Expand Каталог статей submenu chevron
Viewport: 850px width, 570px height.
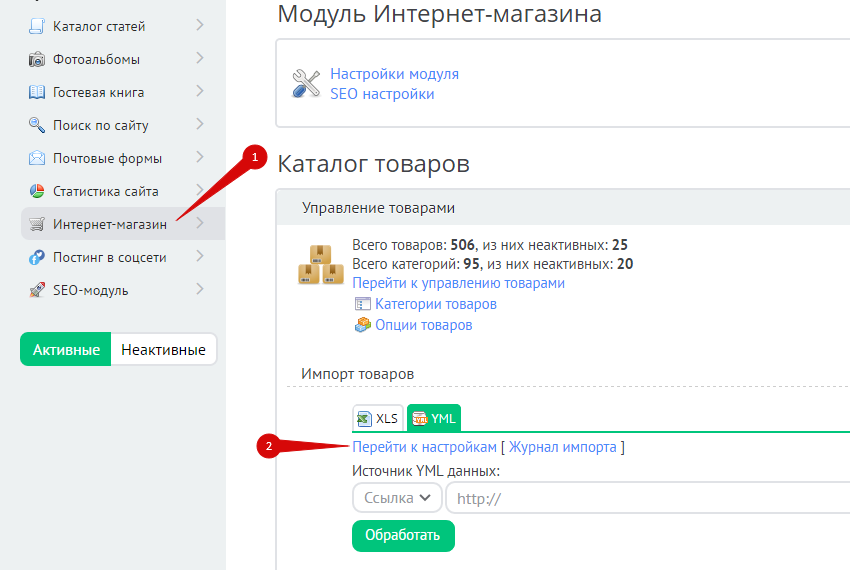[200, 25]
